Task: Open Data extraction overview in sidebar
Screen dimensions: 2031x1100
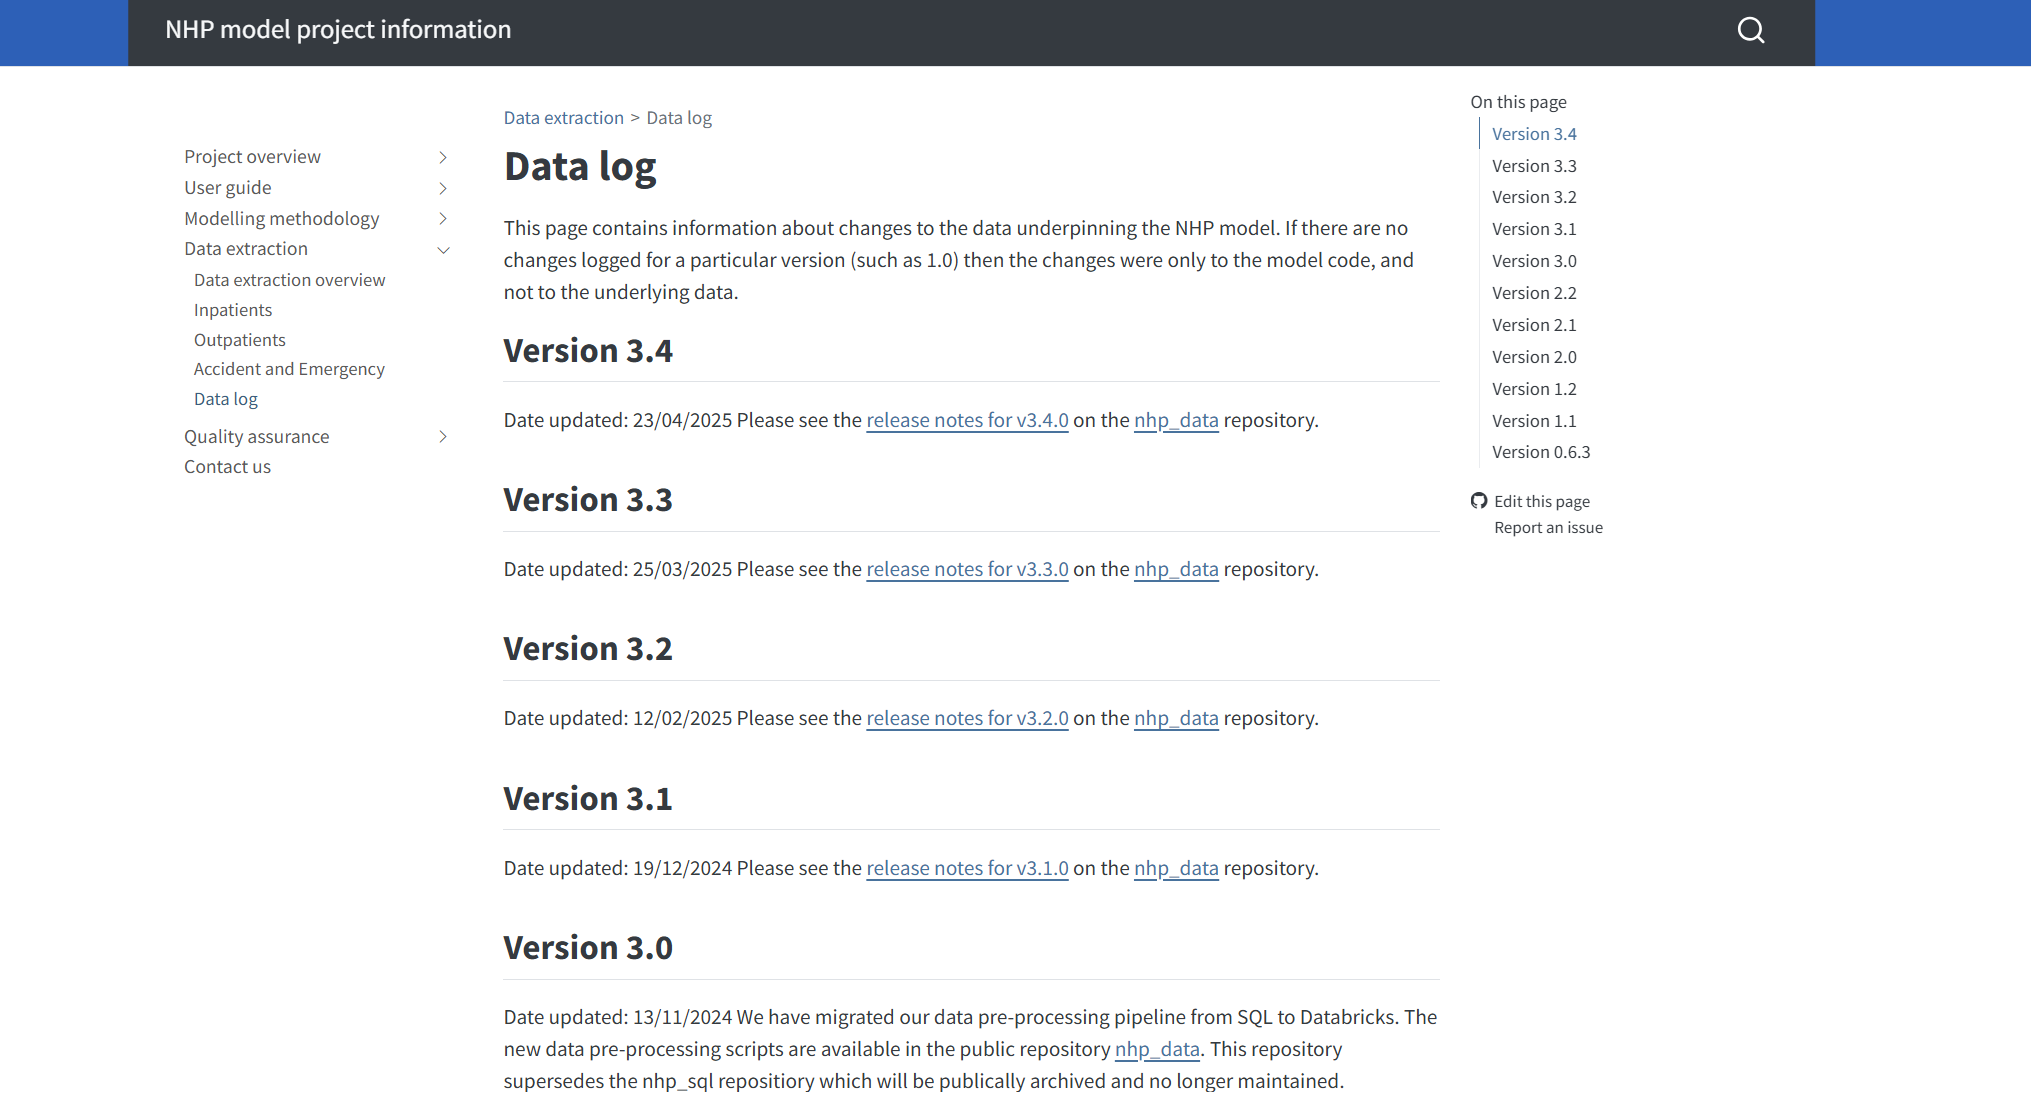Action: click(289, 280)
